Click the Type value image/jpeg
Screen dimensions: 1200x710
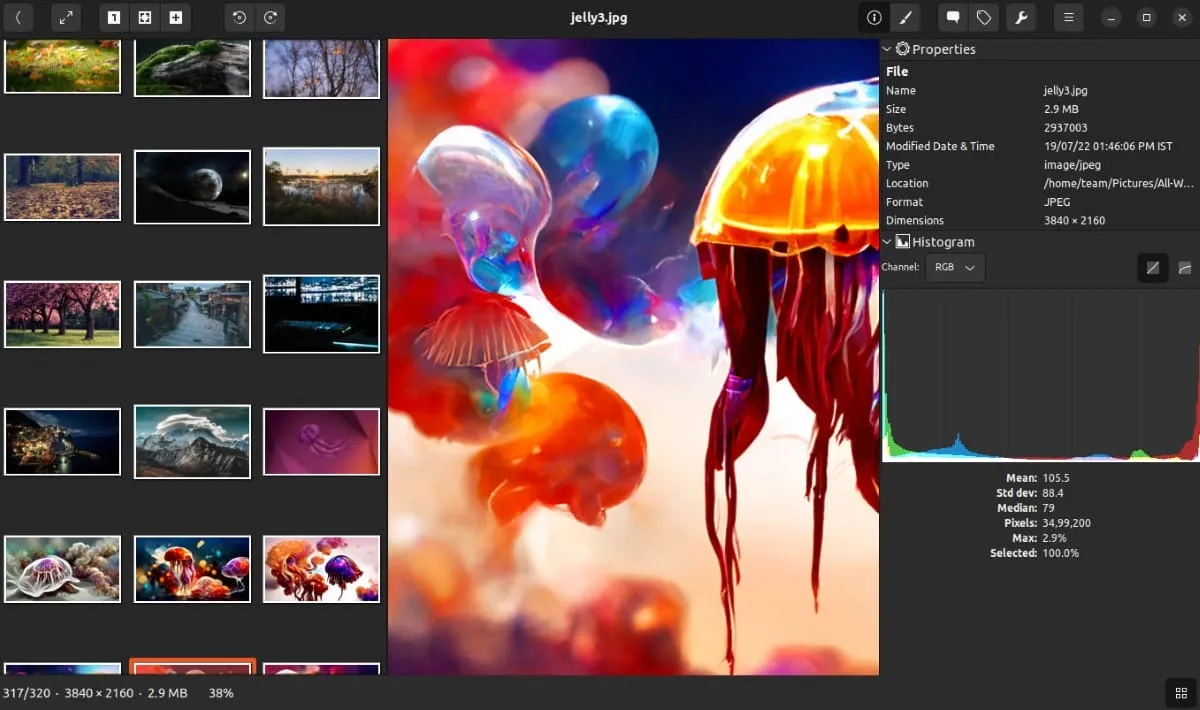1071,165
